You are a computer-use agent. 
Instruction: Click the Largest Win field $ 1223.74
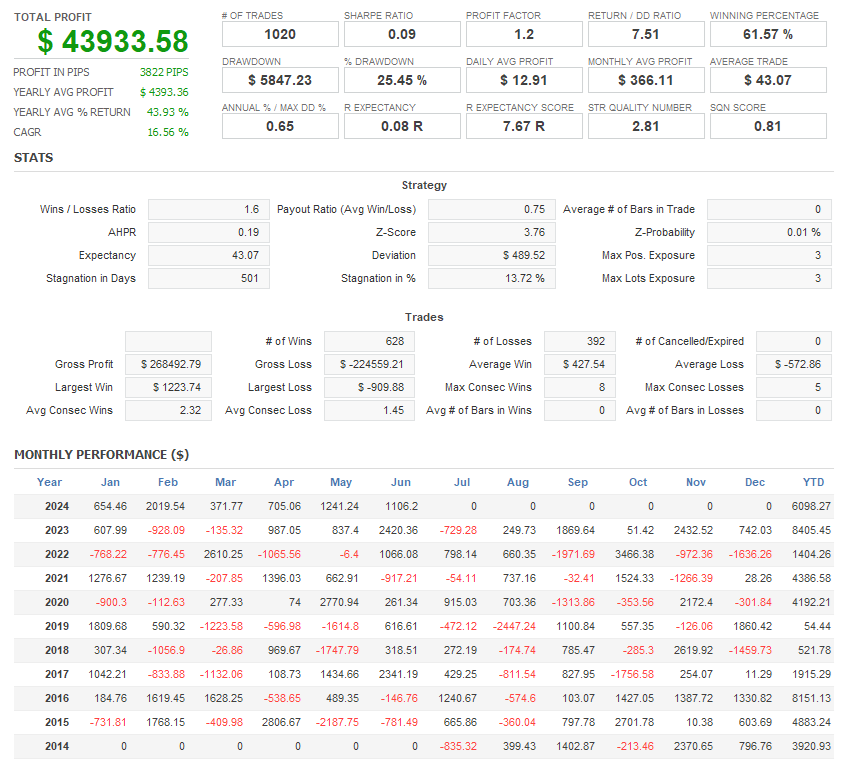pyautogui.click(x=168, y=387)
